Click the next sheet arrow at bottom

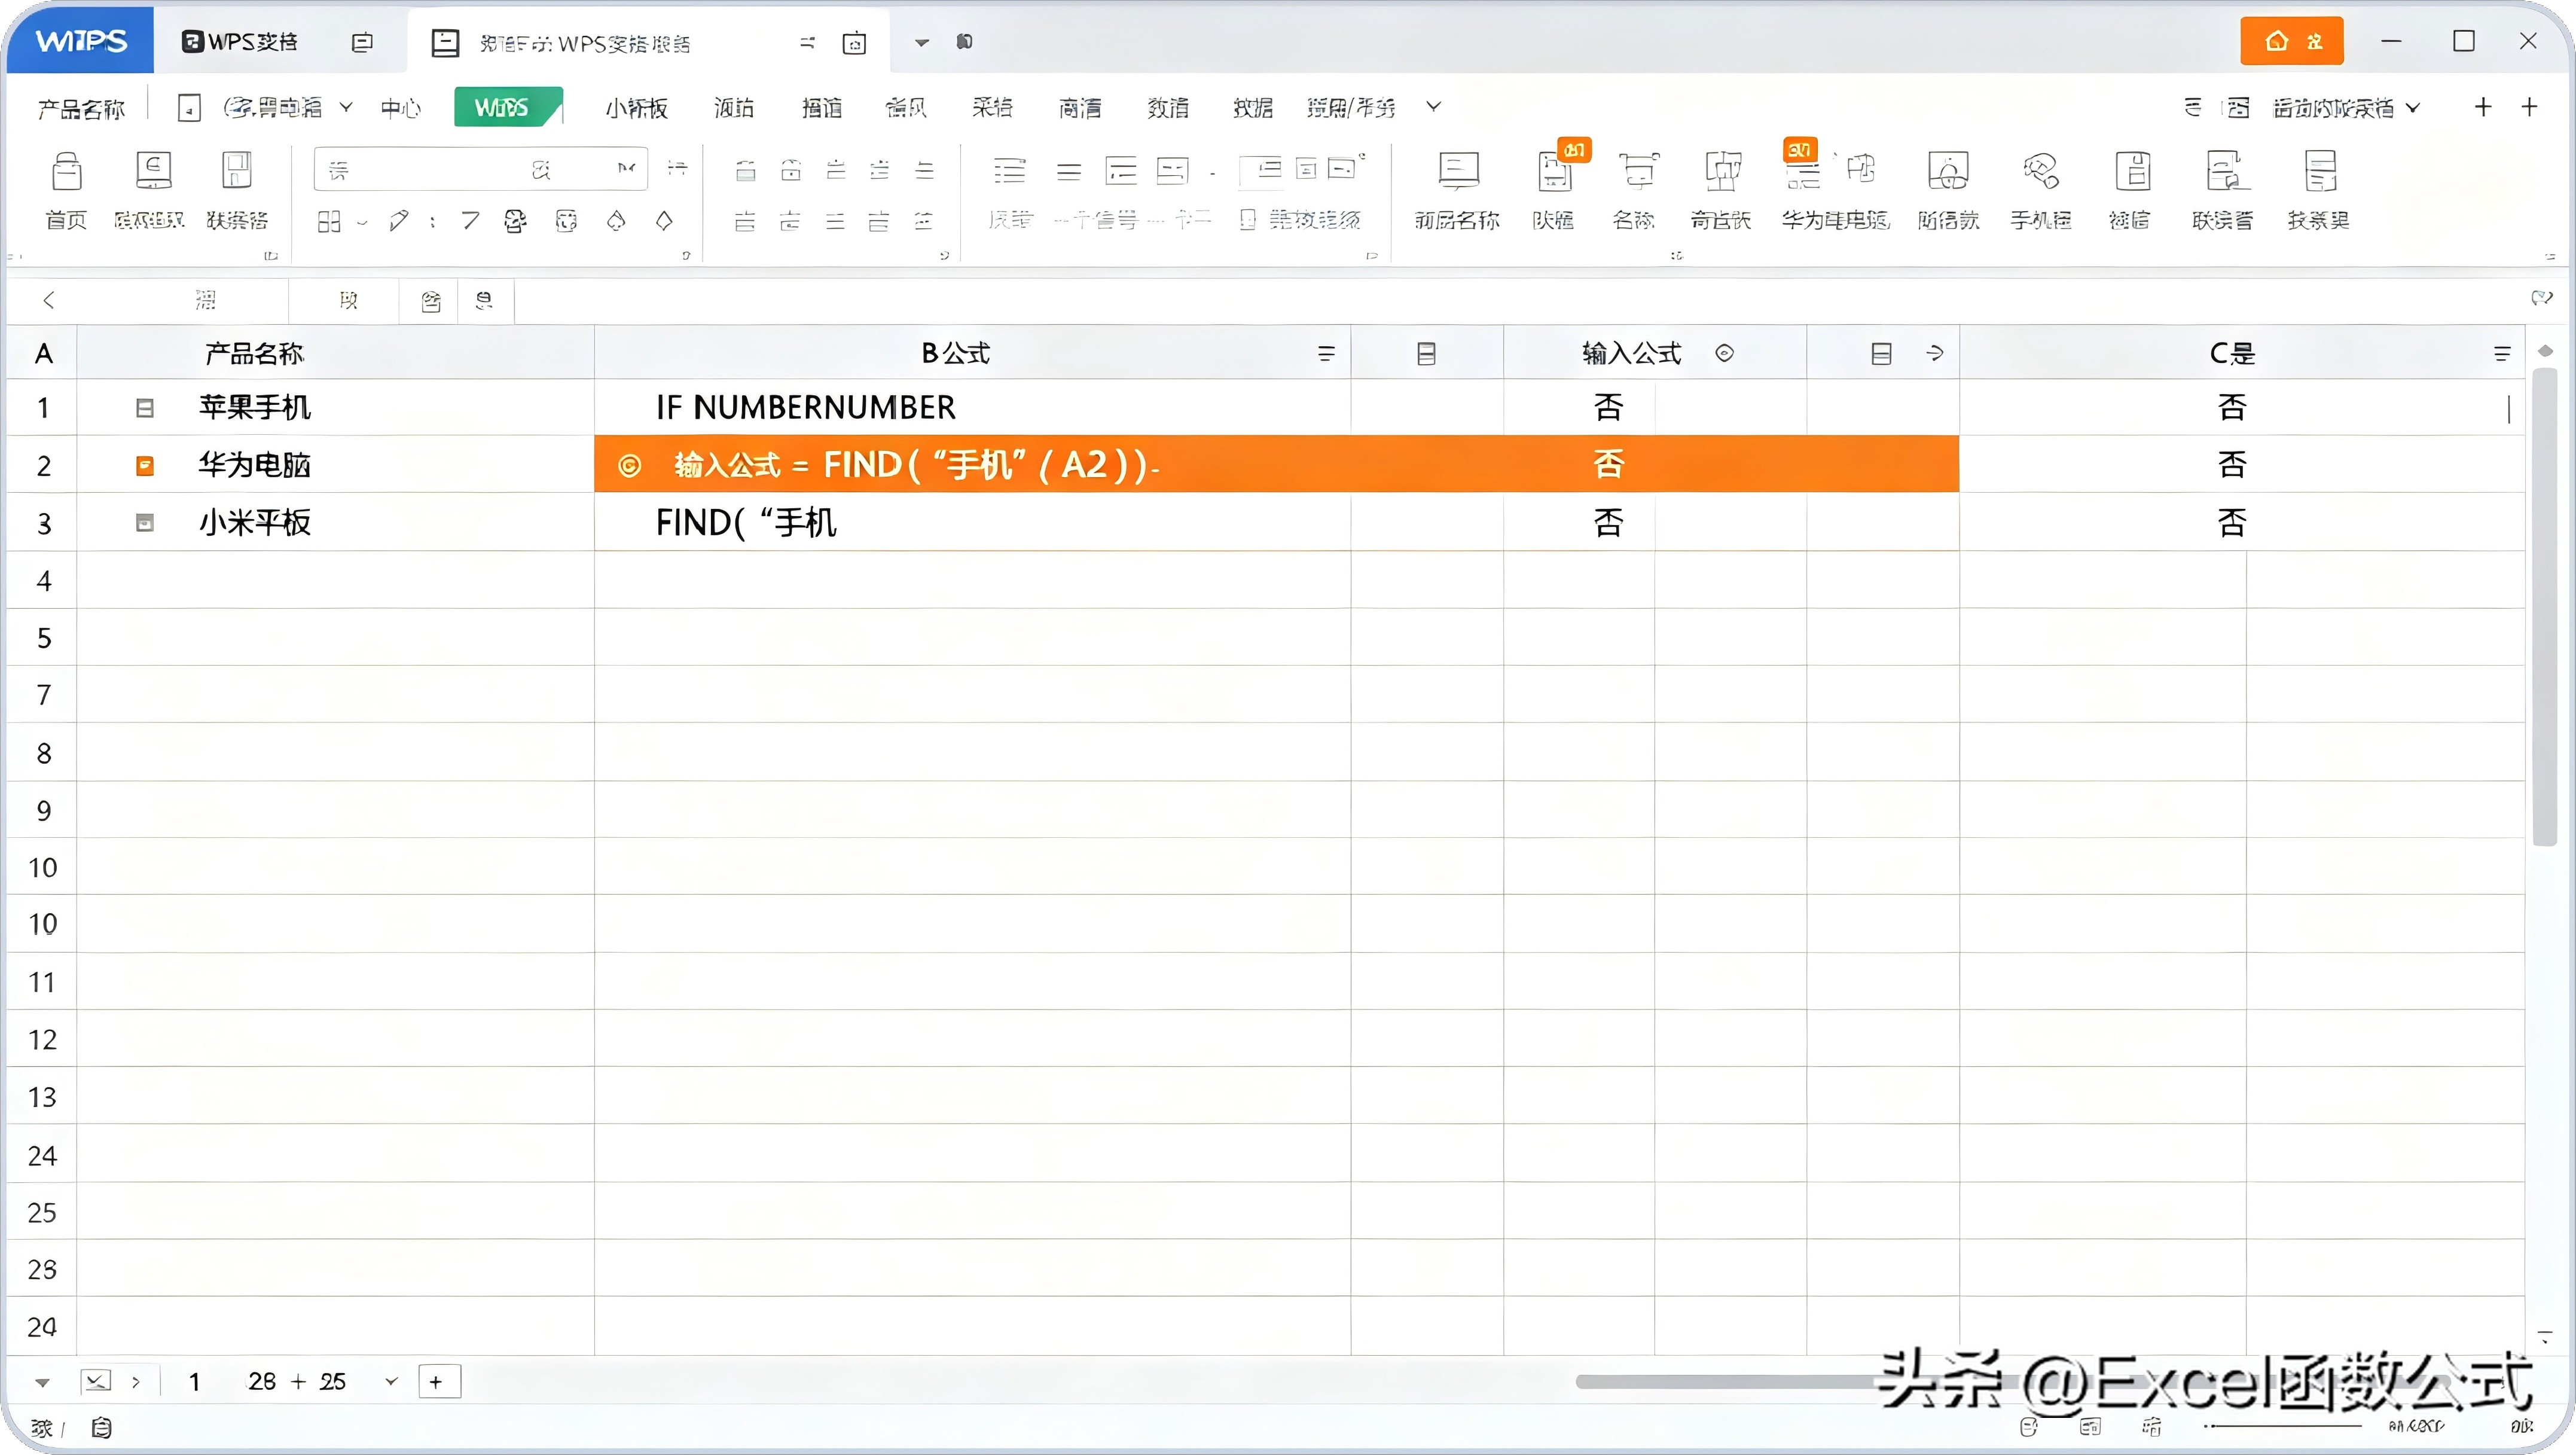[136, 1382]
